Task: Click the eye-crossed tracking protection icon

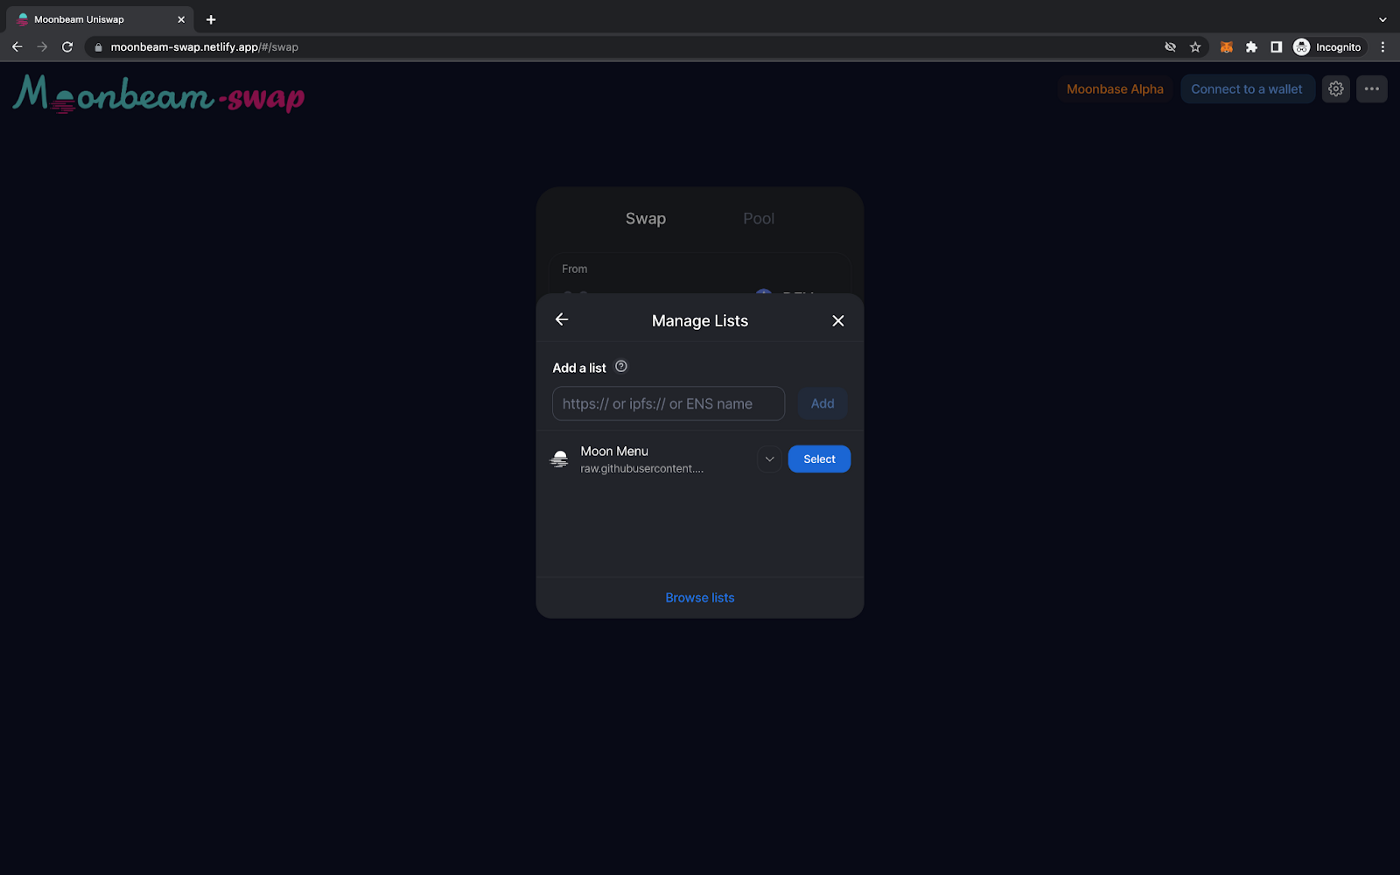Action: tap(1170, 47)
